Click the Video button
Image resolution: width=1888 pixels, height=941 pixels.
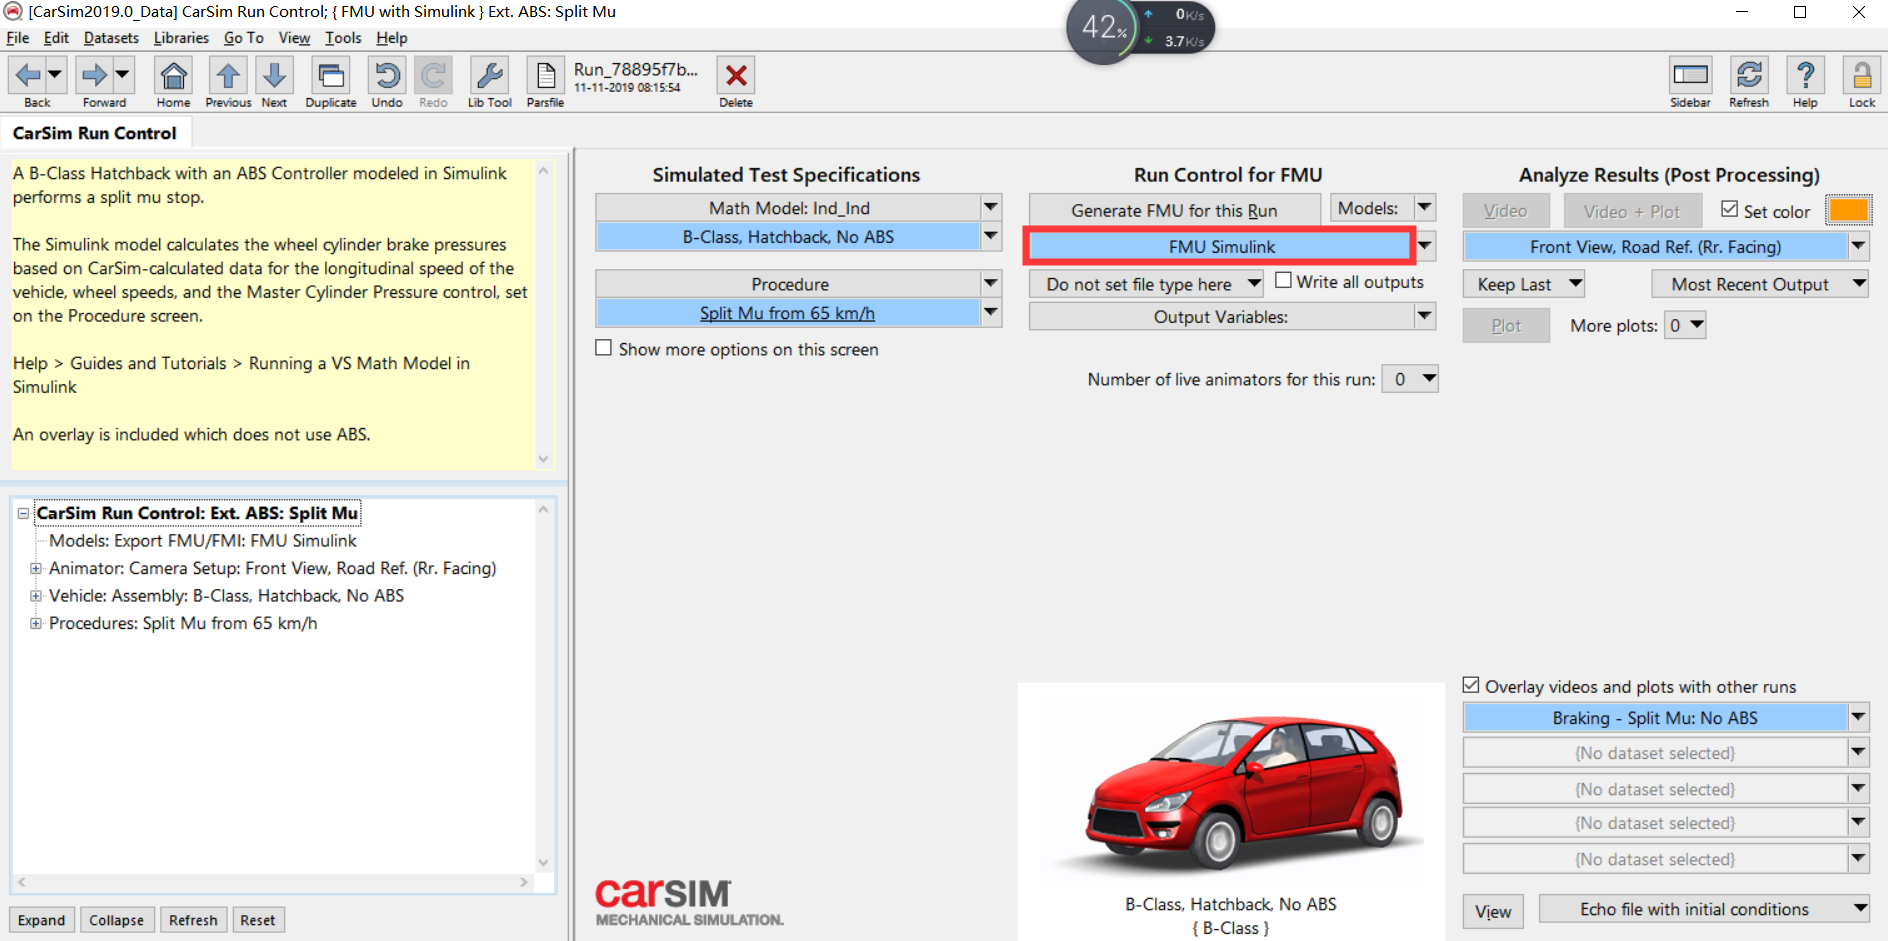coord(1506,211)
